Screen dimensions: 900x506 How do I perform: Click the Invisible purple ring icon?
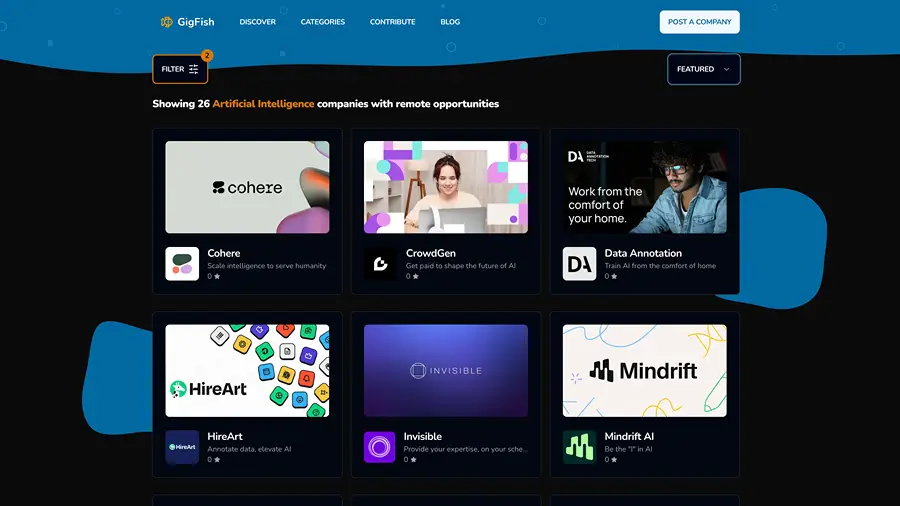(380, 447)
